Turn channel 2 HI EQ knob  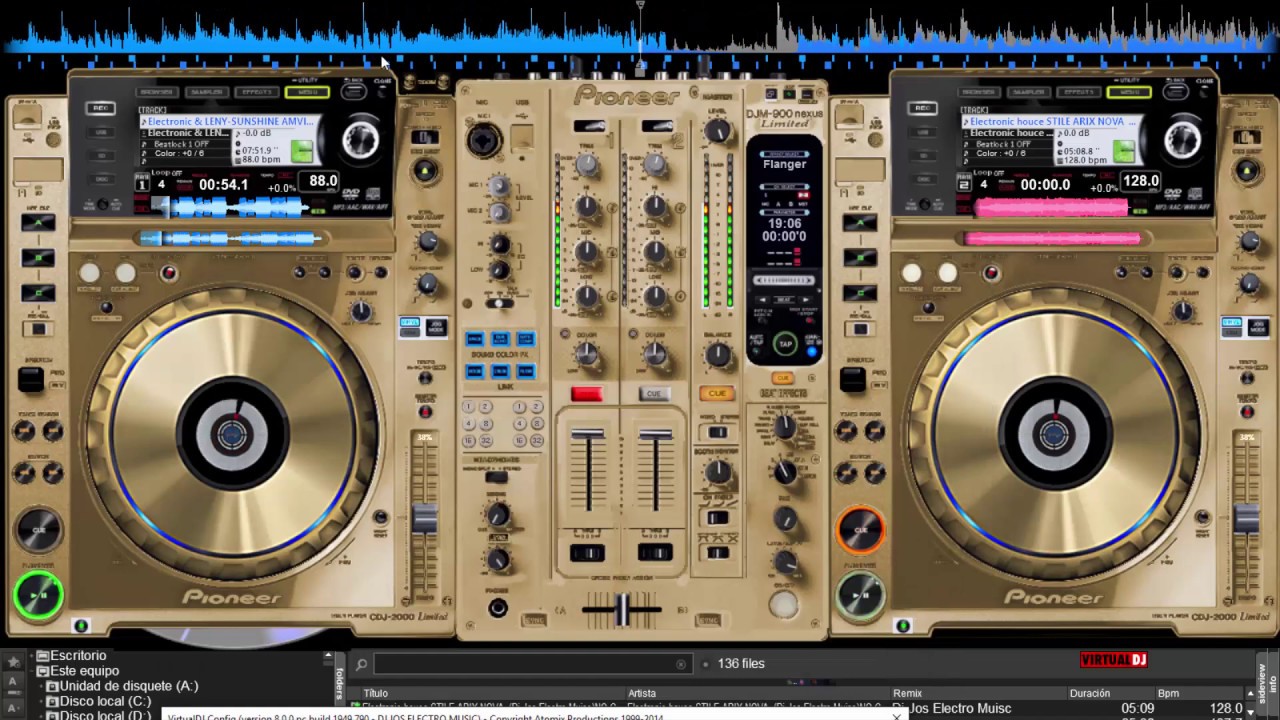coord(655,208)
